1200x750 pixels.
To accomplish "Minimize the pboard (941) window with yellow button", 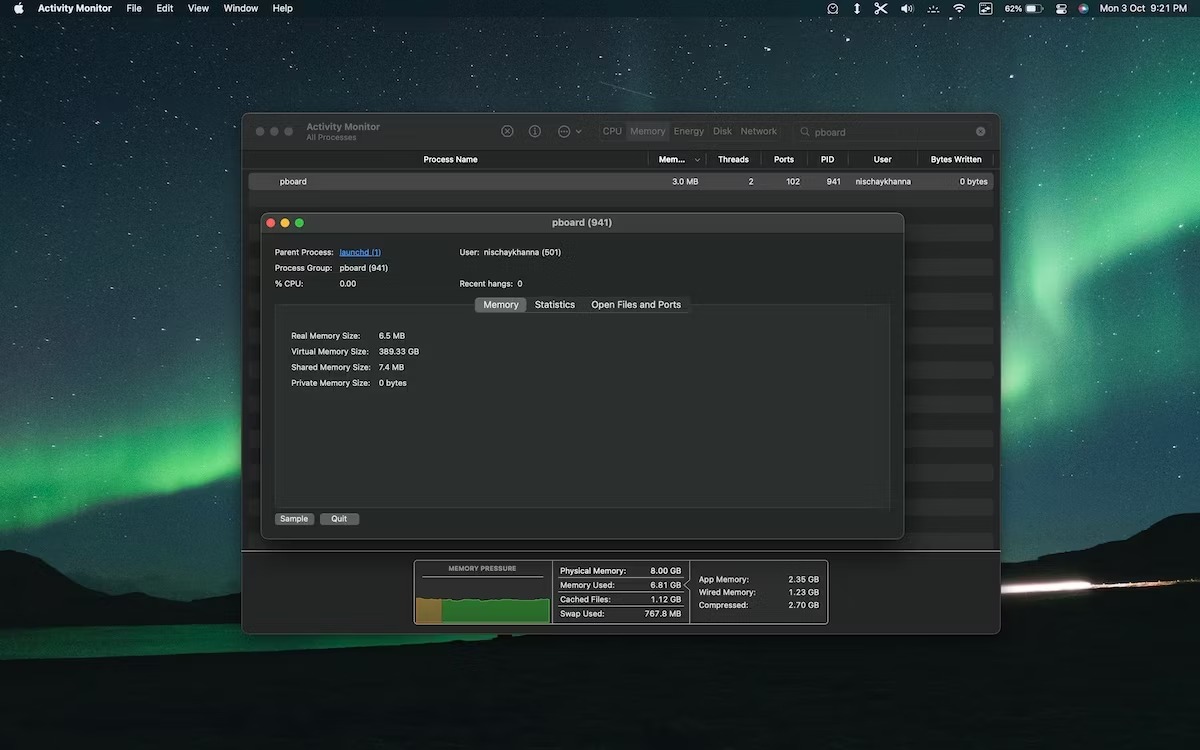I will tap(285, 223).
